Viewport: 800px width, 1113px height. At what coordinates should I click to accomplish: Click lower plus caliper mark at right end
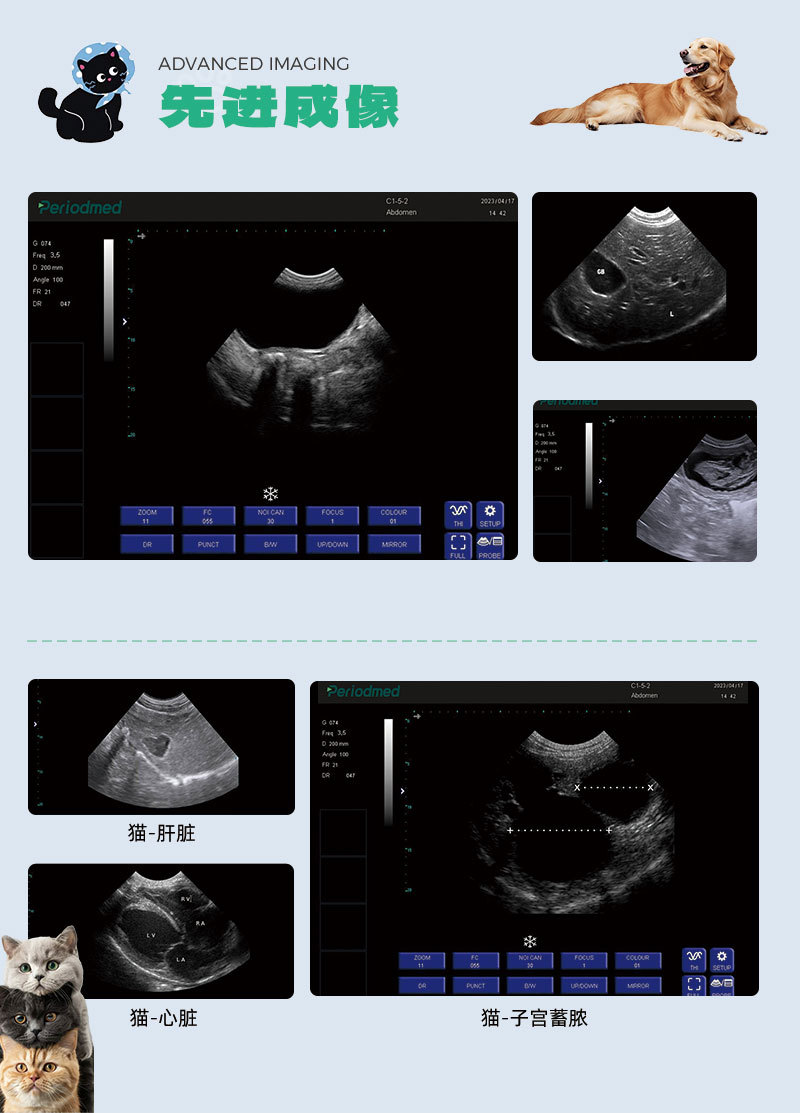[609, 830]
